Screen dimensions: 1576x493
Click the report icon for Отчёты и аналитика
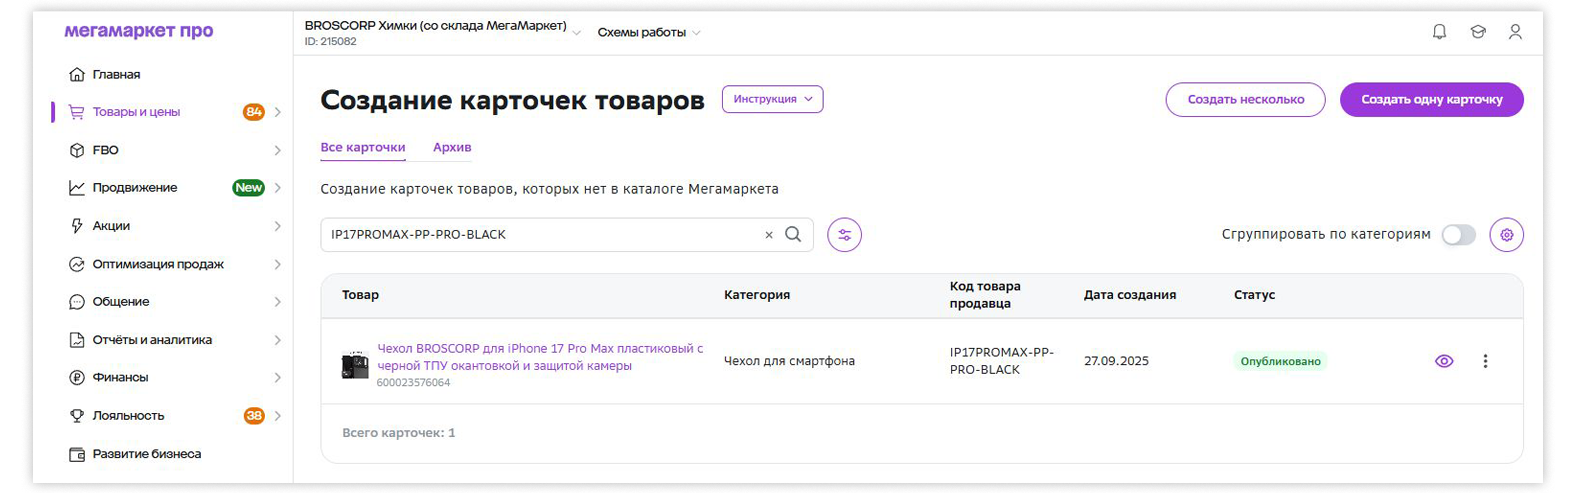pos(77,340)
